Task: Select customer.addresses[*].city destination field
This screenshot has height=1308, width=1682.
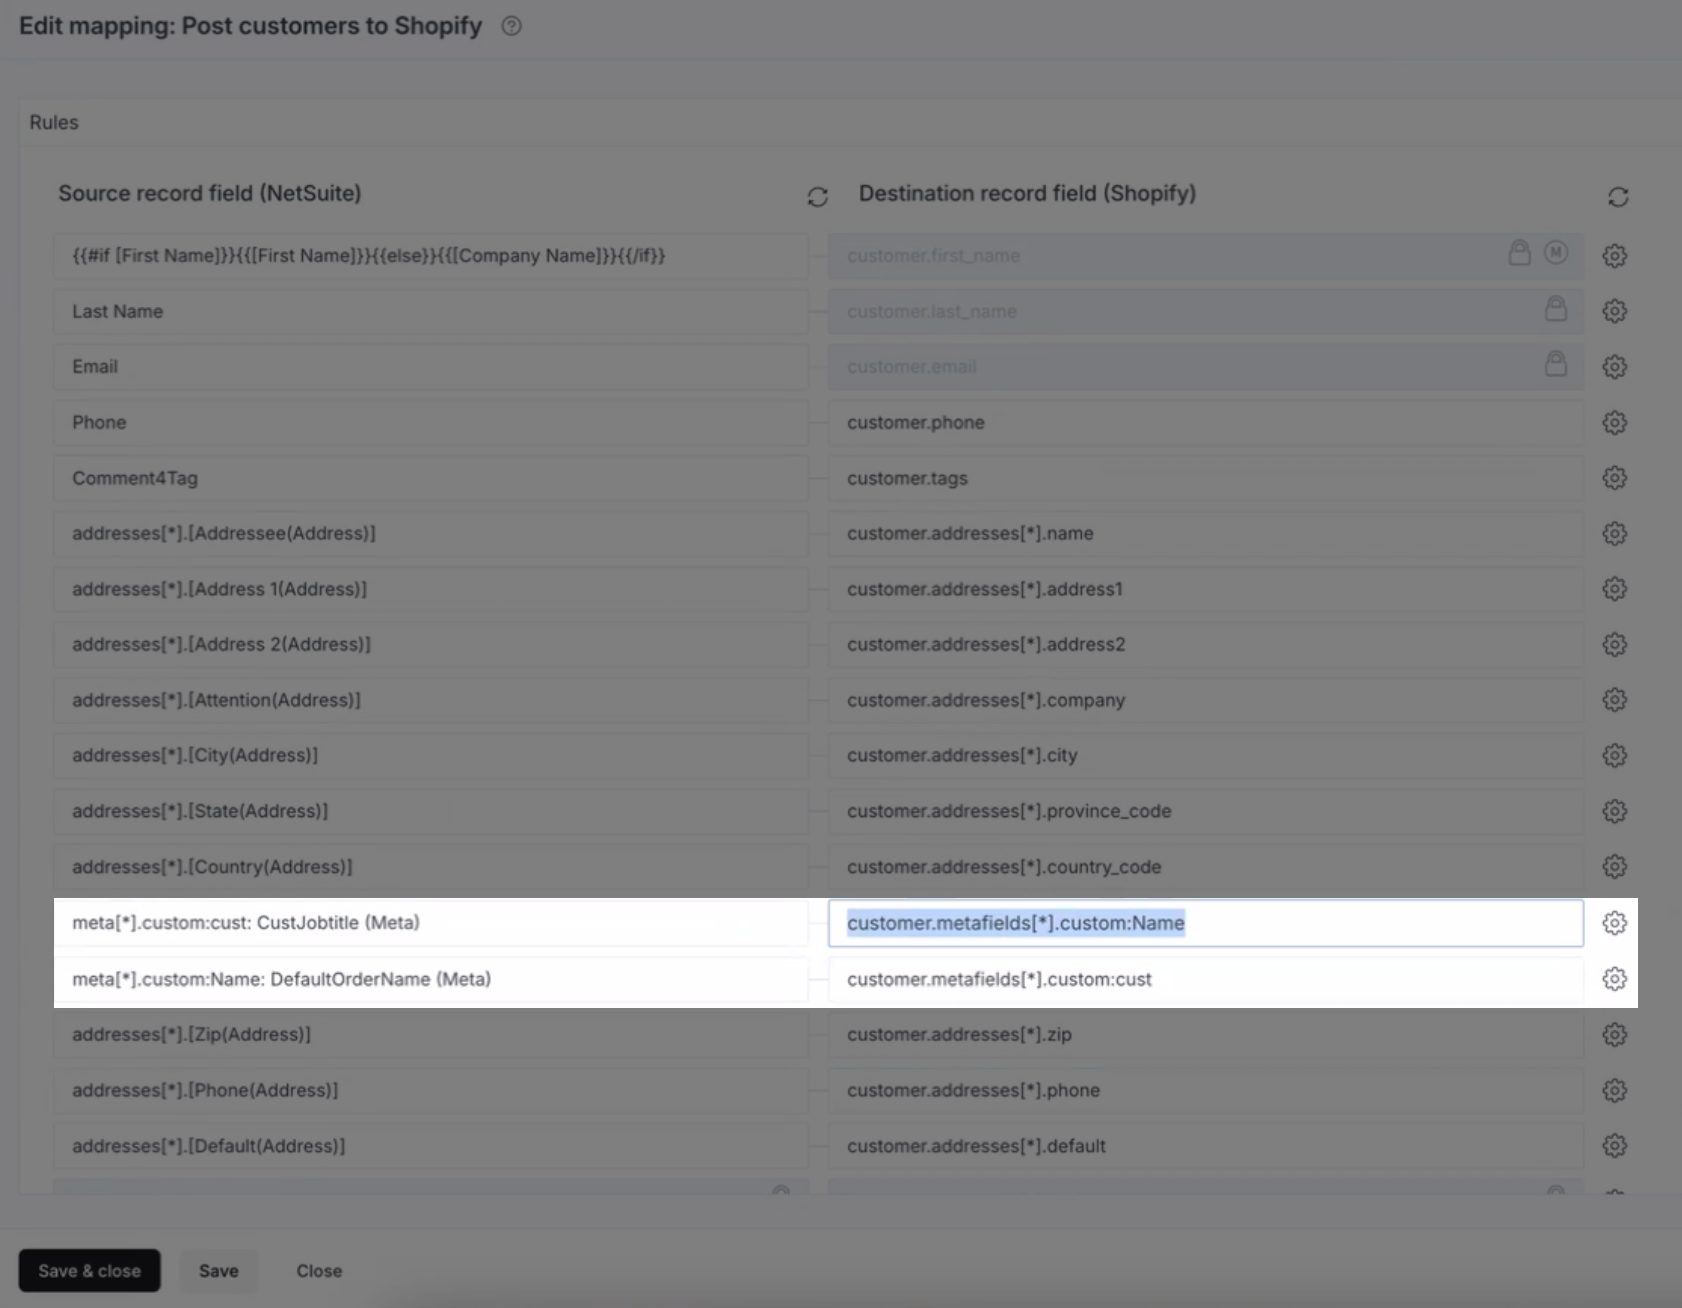Action: pos(1206,756)
